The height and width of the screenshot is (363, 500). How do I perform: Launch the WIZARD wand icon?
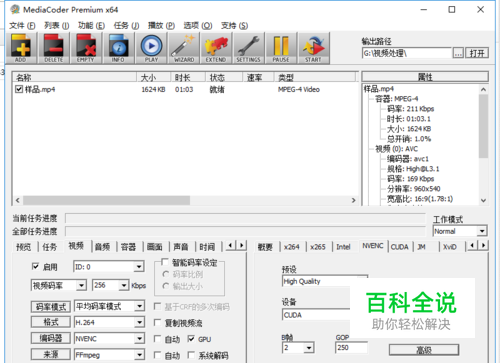[x=184, y=48]
